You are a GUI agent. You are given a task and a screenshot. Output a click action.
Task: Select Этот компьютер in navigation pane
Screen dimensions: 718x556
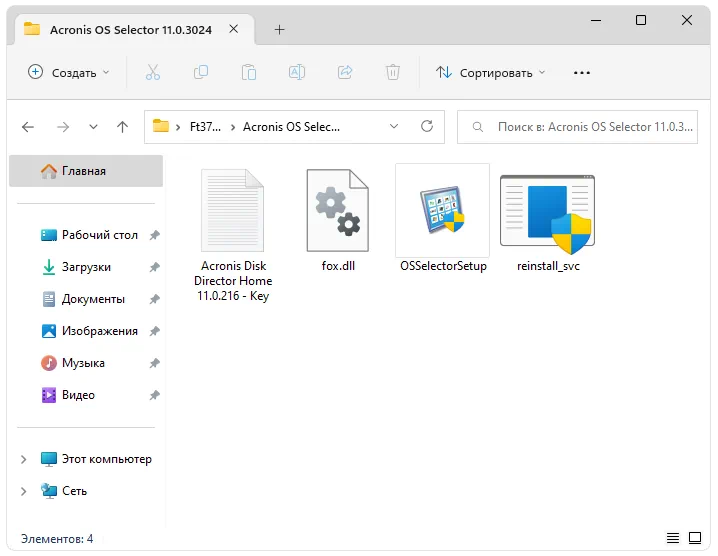tap(96, 459)
